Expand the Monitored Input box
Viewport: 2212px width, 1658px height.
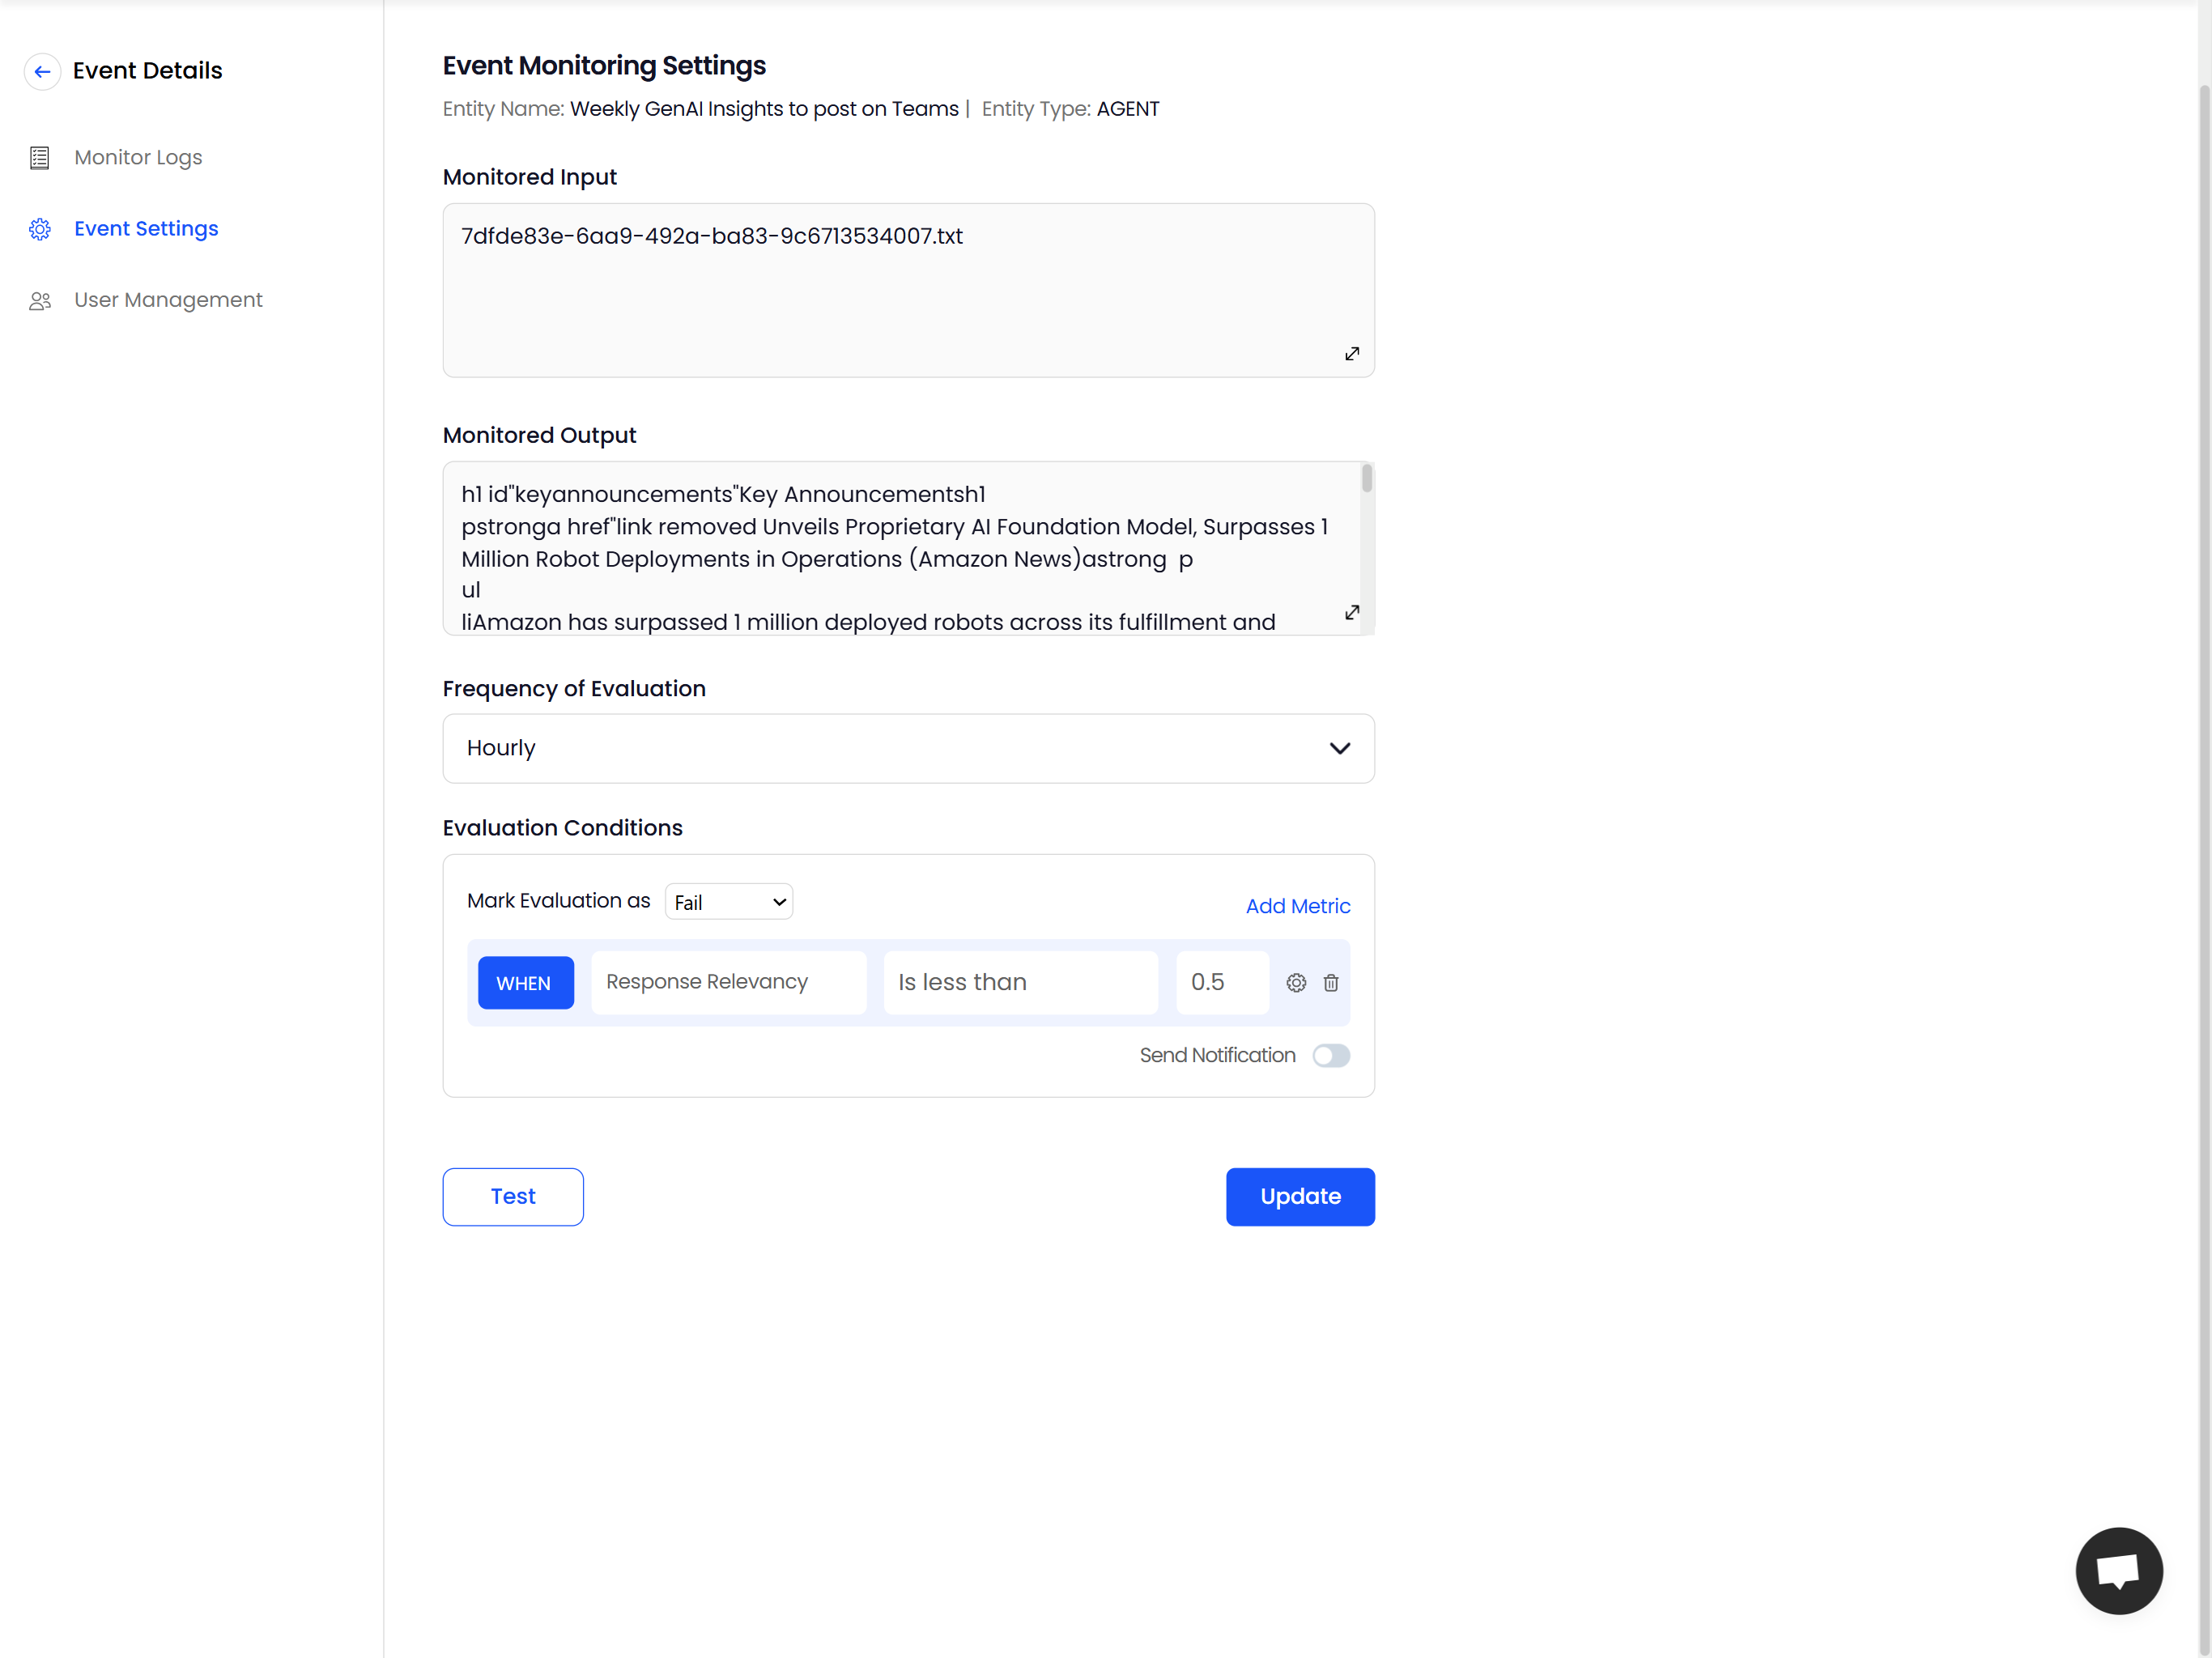pos(1352,354)
